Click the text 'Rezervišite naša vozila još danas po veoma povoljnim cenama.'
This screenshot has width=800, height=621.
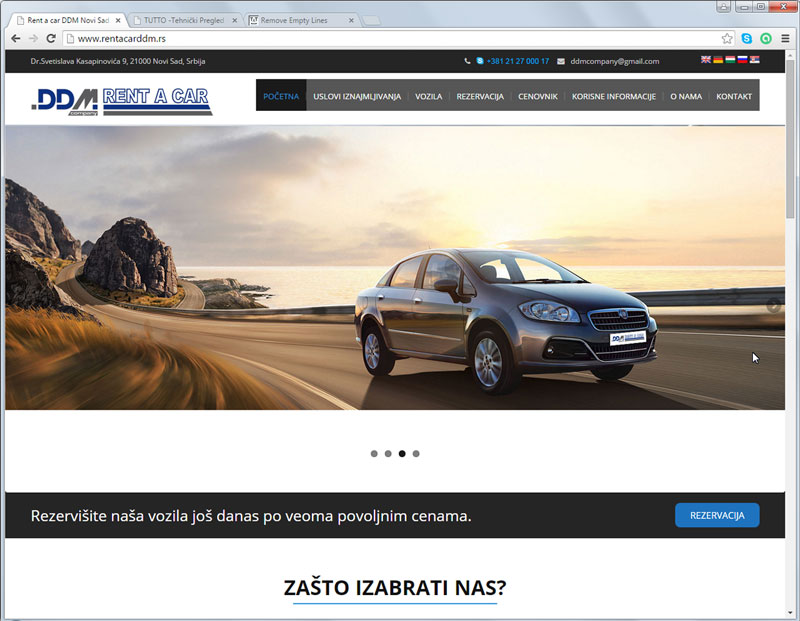pyautogui.click(x=251, y=516)
